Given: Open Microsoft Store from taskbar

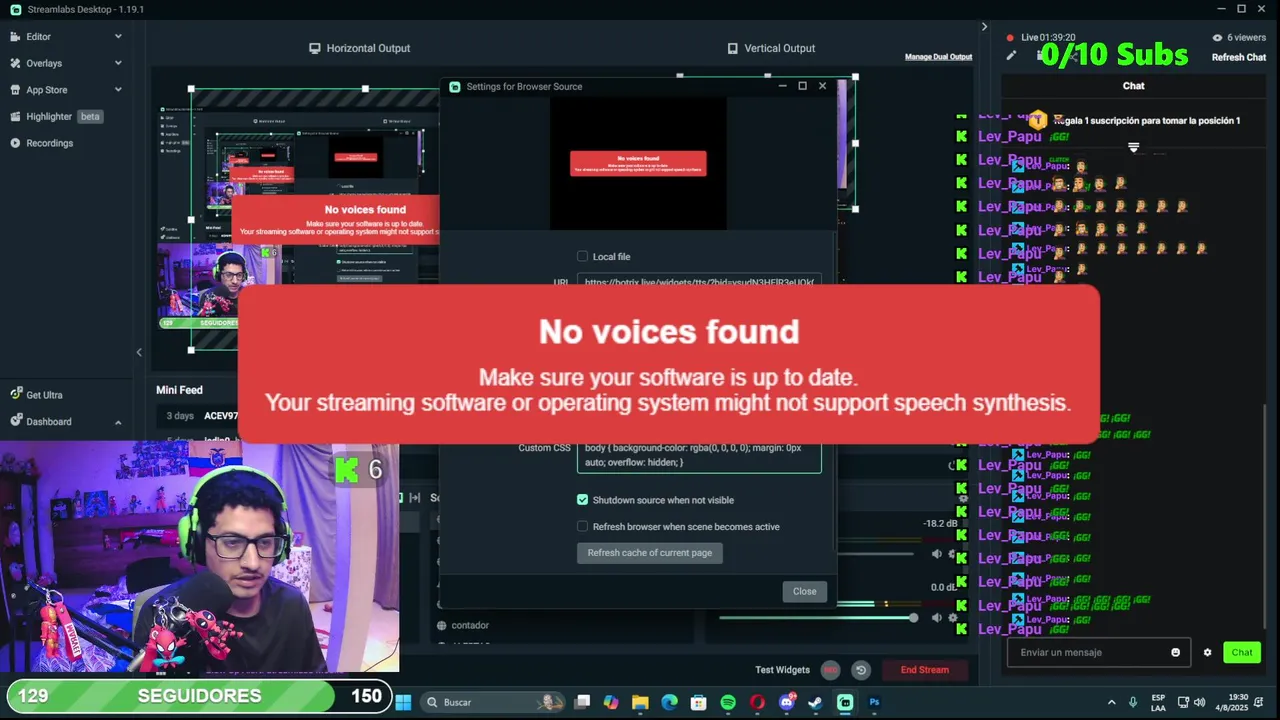Looking at the screenshot, I should click(699, 702).
